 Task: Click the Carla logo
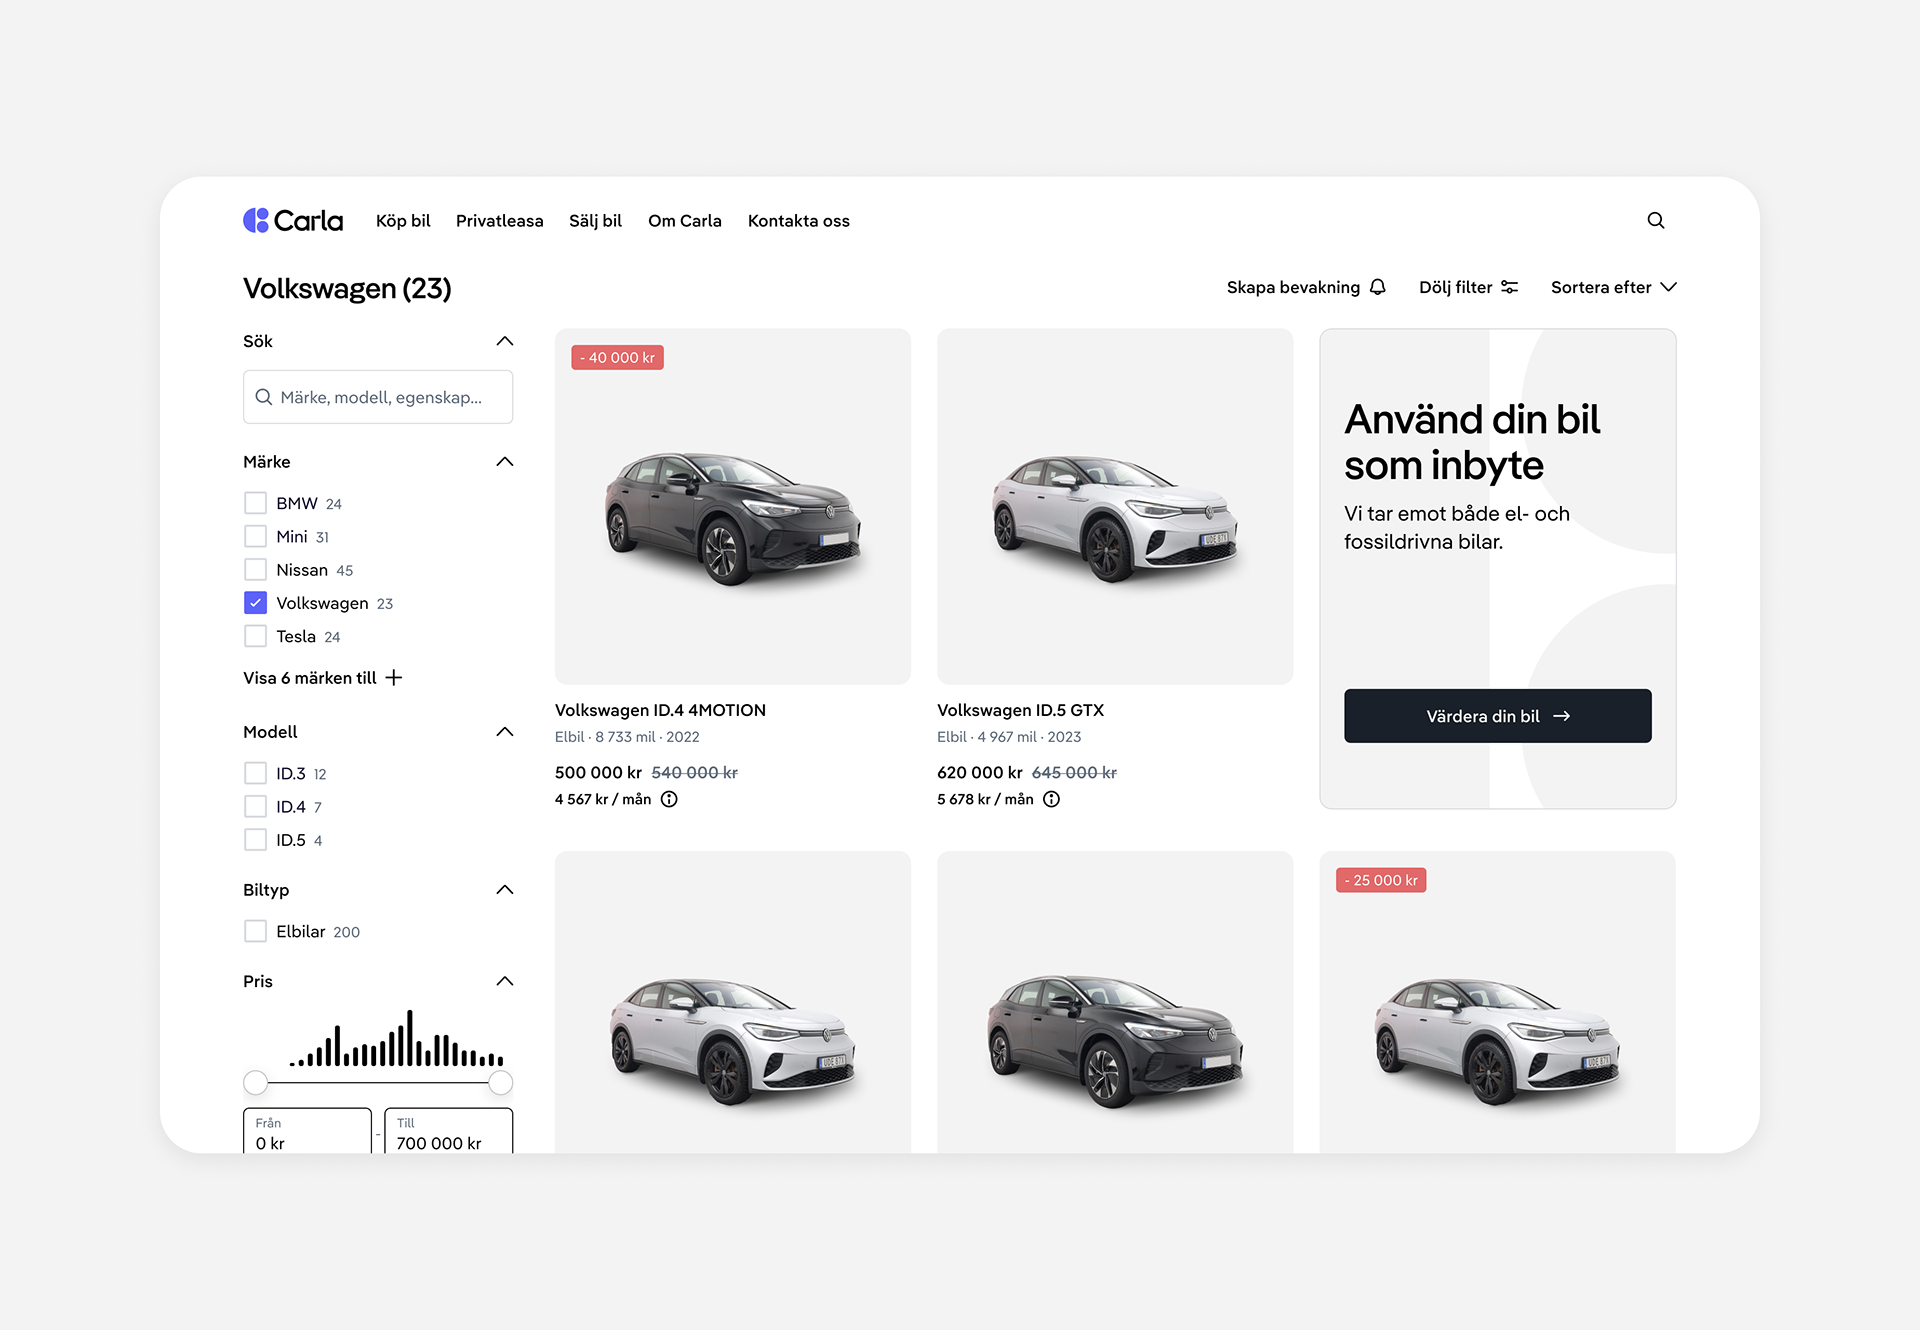pos(292,220)
